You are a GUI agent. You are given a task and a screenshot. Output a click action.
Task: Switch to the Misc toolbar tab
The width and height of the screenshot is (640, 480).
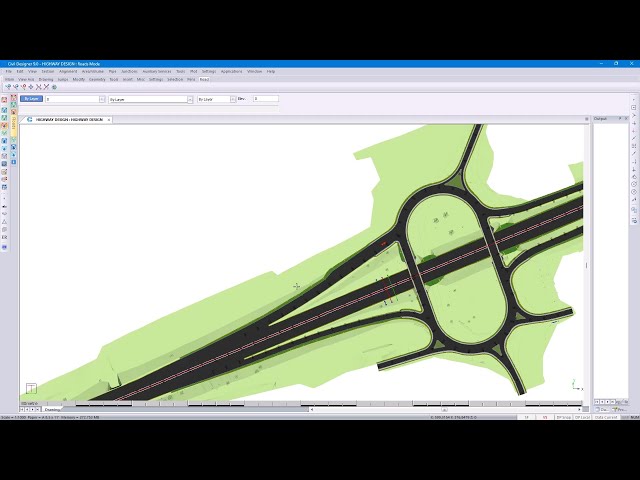pyautogui.click(x=141, y=80)
